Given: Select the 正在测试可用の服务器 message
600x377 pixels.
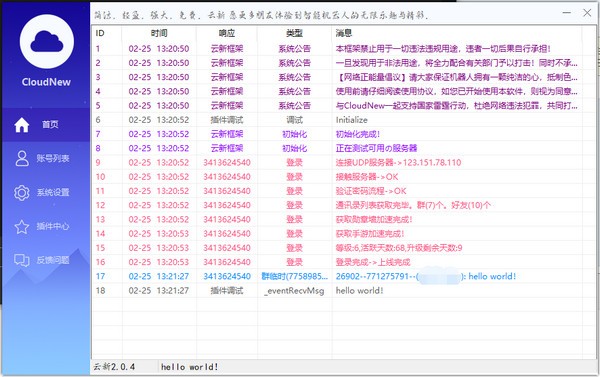Looking at the screenshot, I should tap(377, 148).
